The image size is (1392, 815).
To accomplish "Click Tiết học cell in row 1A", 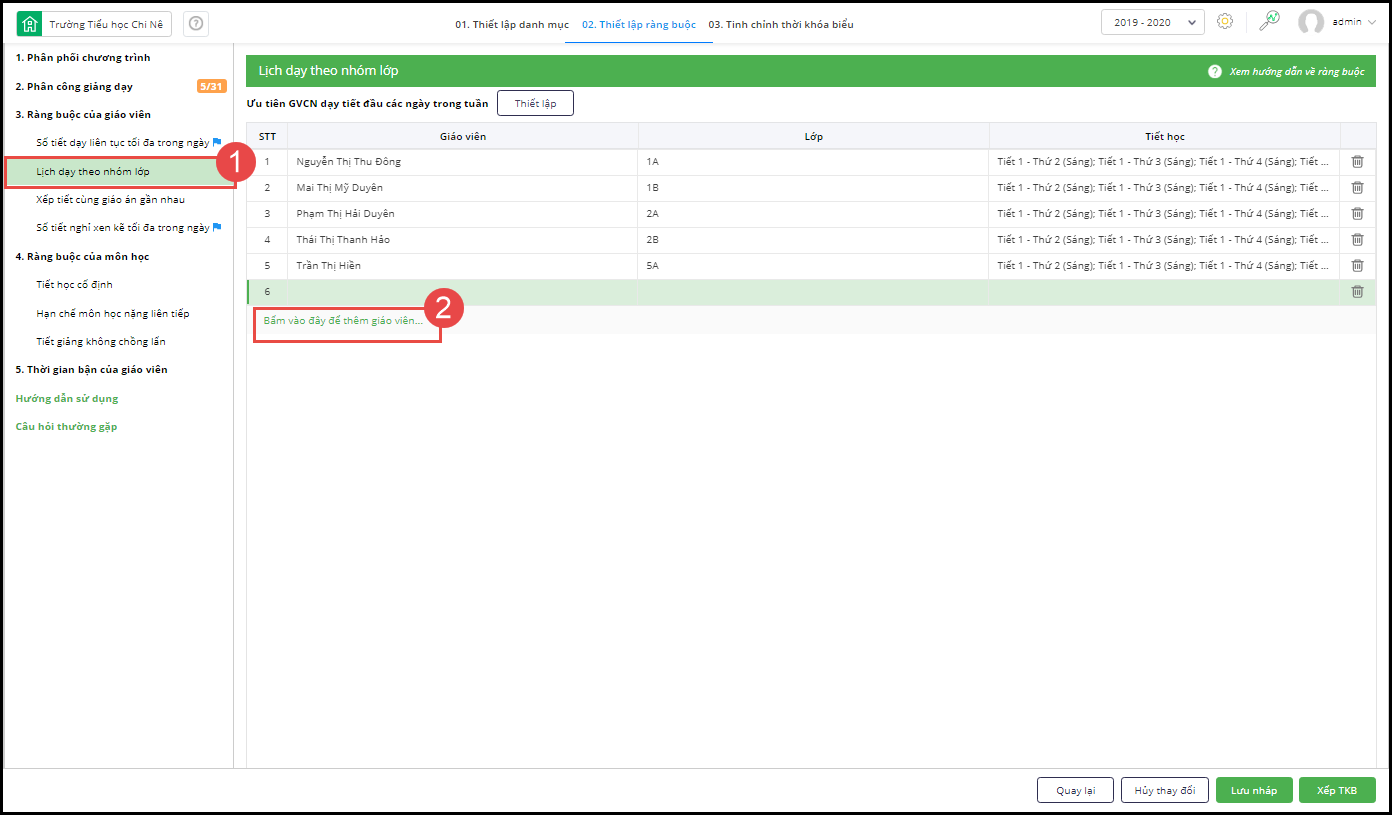I will [1164, 161].
